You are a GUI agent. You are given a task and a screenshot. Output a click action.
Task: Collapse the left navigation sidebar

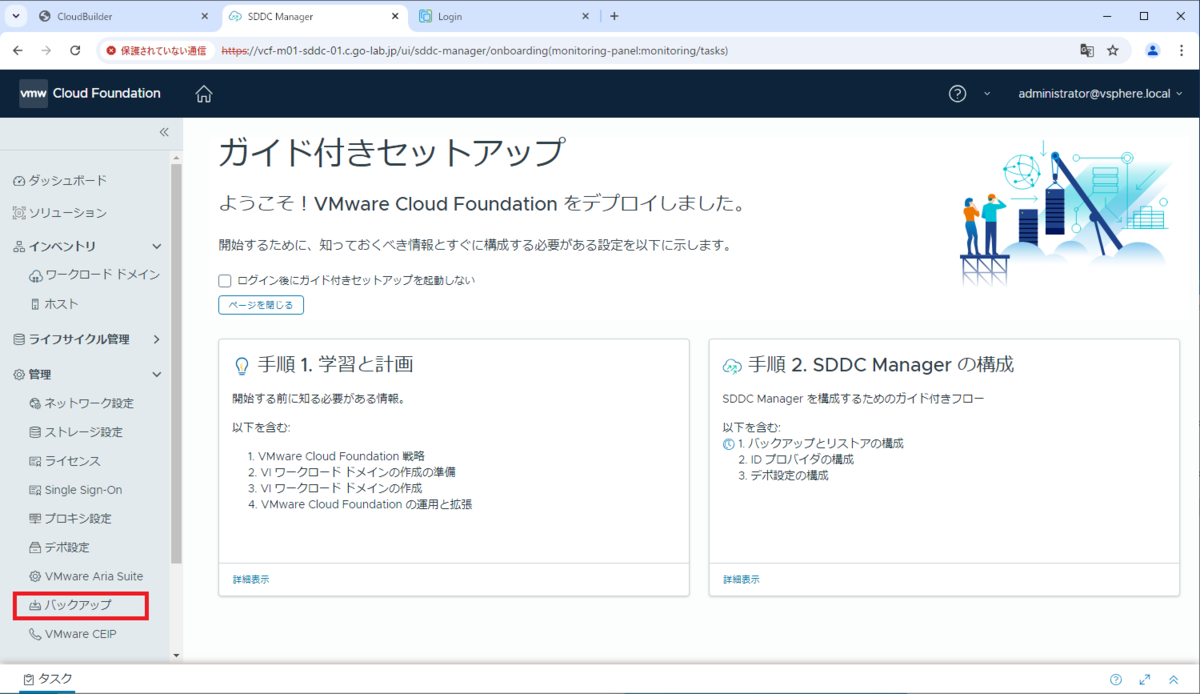164,132
